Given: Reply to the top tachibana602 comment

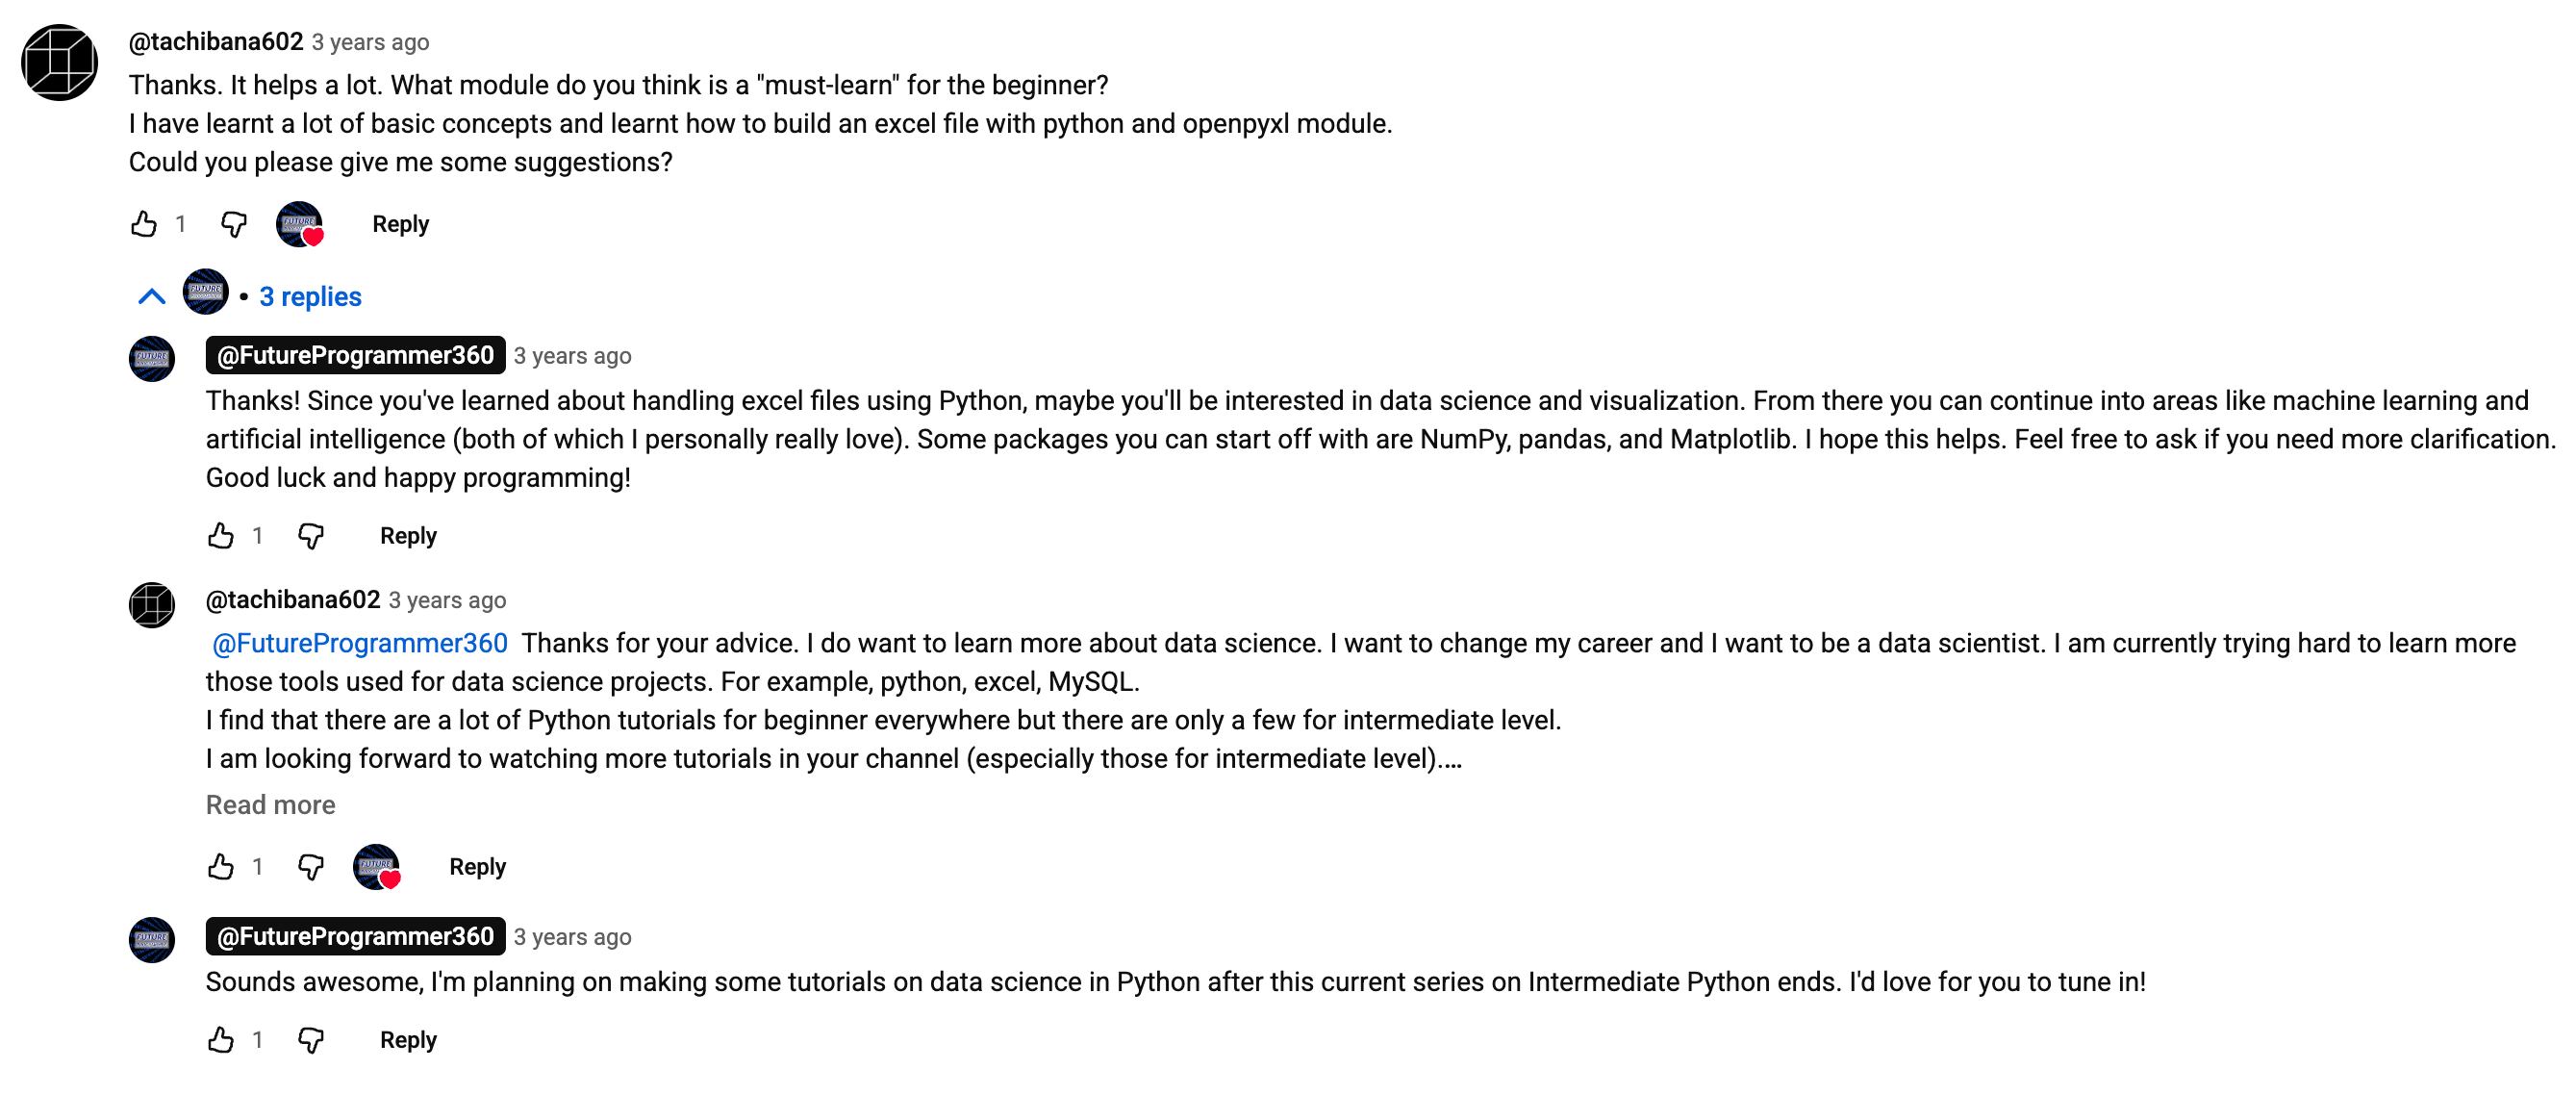Looking at the screenshot, I should coord(400,224).
